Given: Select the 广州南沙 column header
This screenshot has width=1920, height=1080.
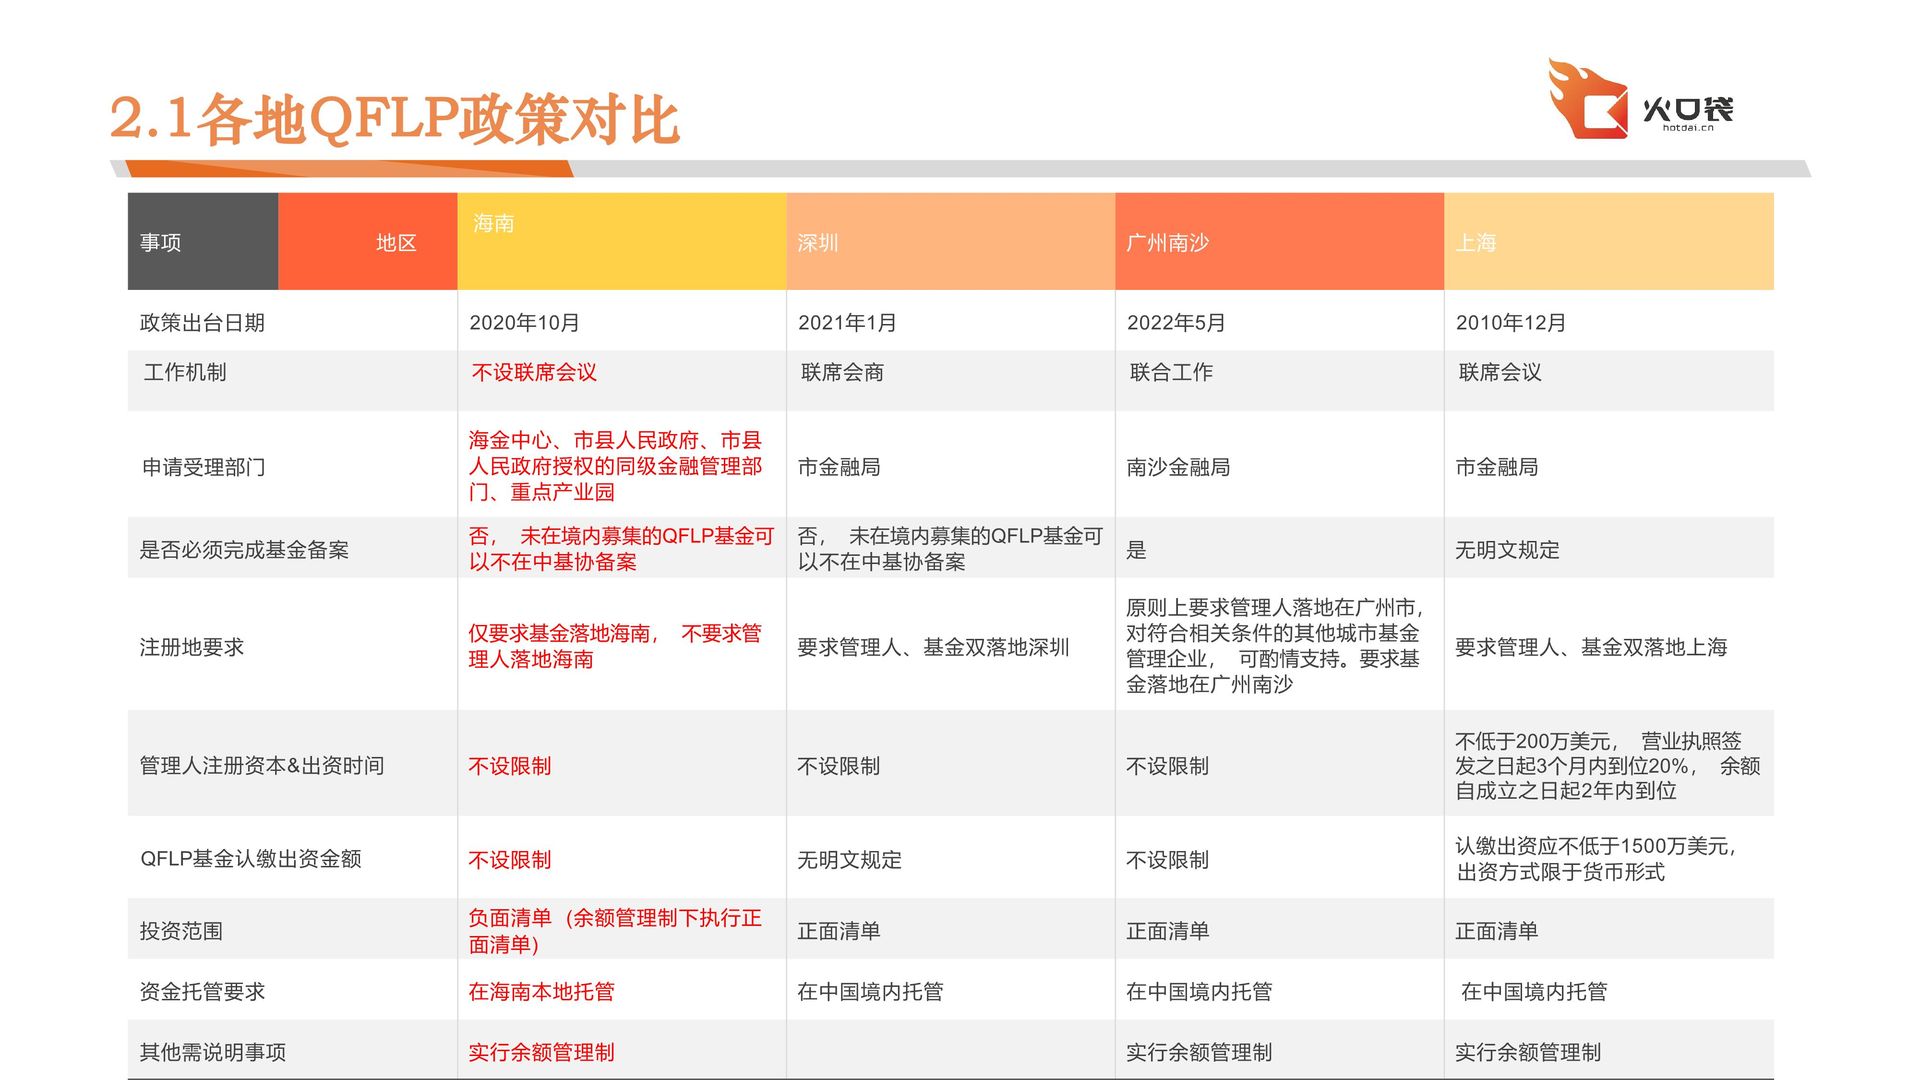Looking at the screenshot, I should [x=1167, y=243].
